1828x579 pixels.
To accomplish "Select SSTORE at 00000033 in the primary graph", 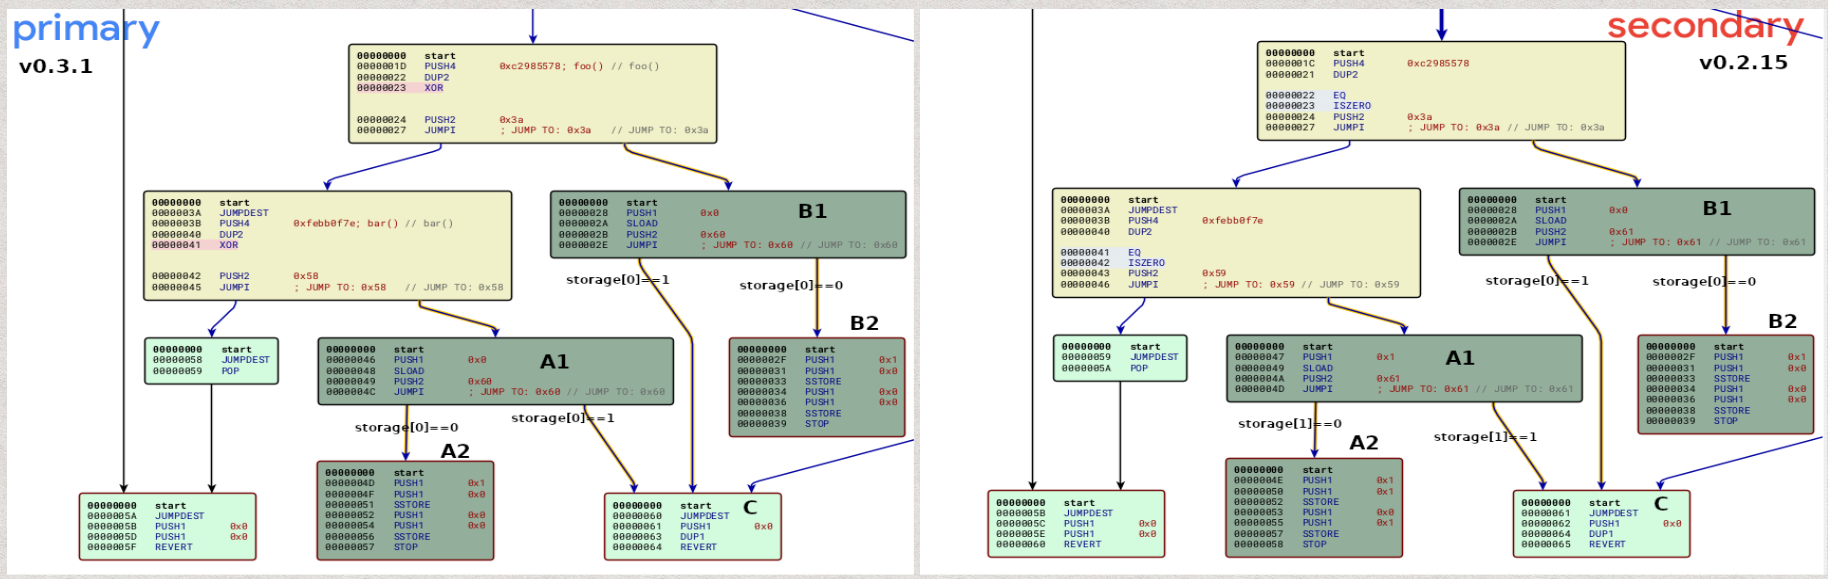I will [789, 382].
